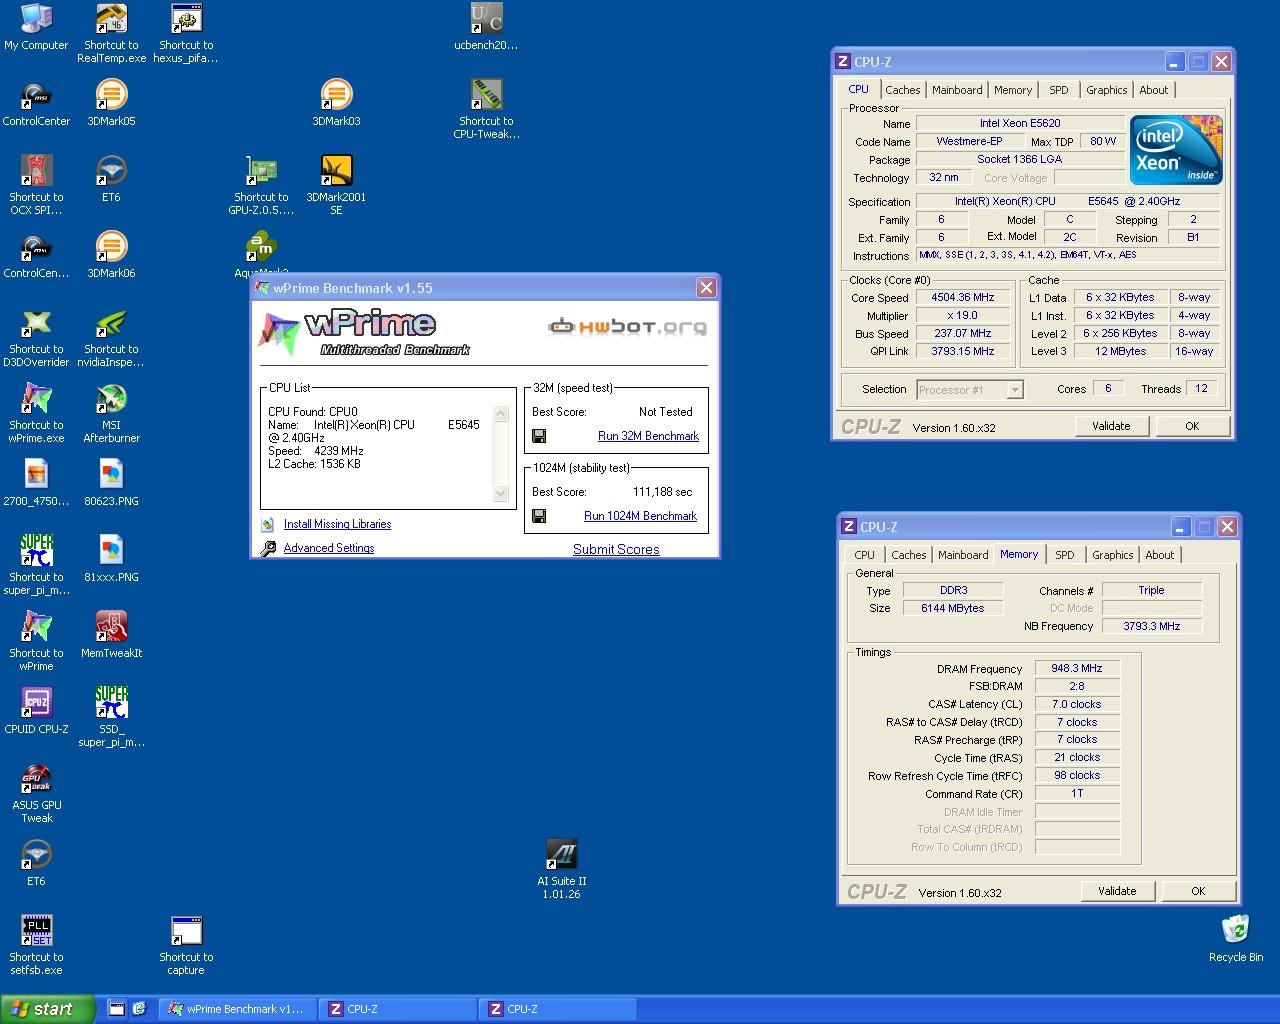Click the hwbot.org logo in wPrime
The image size is (1280, 1024).
[x=628, y=326]
